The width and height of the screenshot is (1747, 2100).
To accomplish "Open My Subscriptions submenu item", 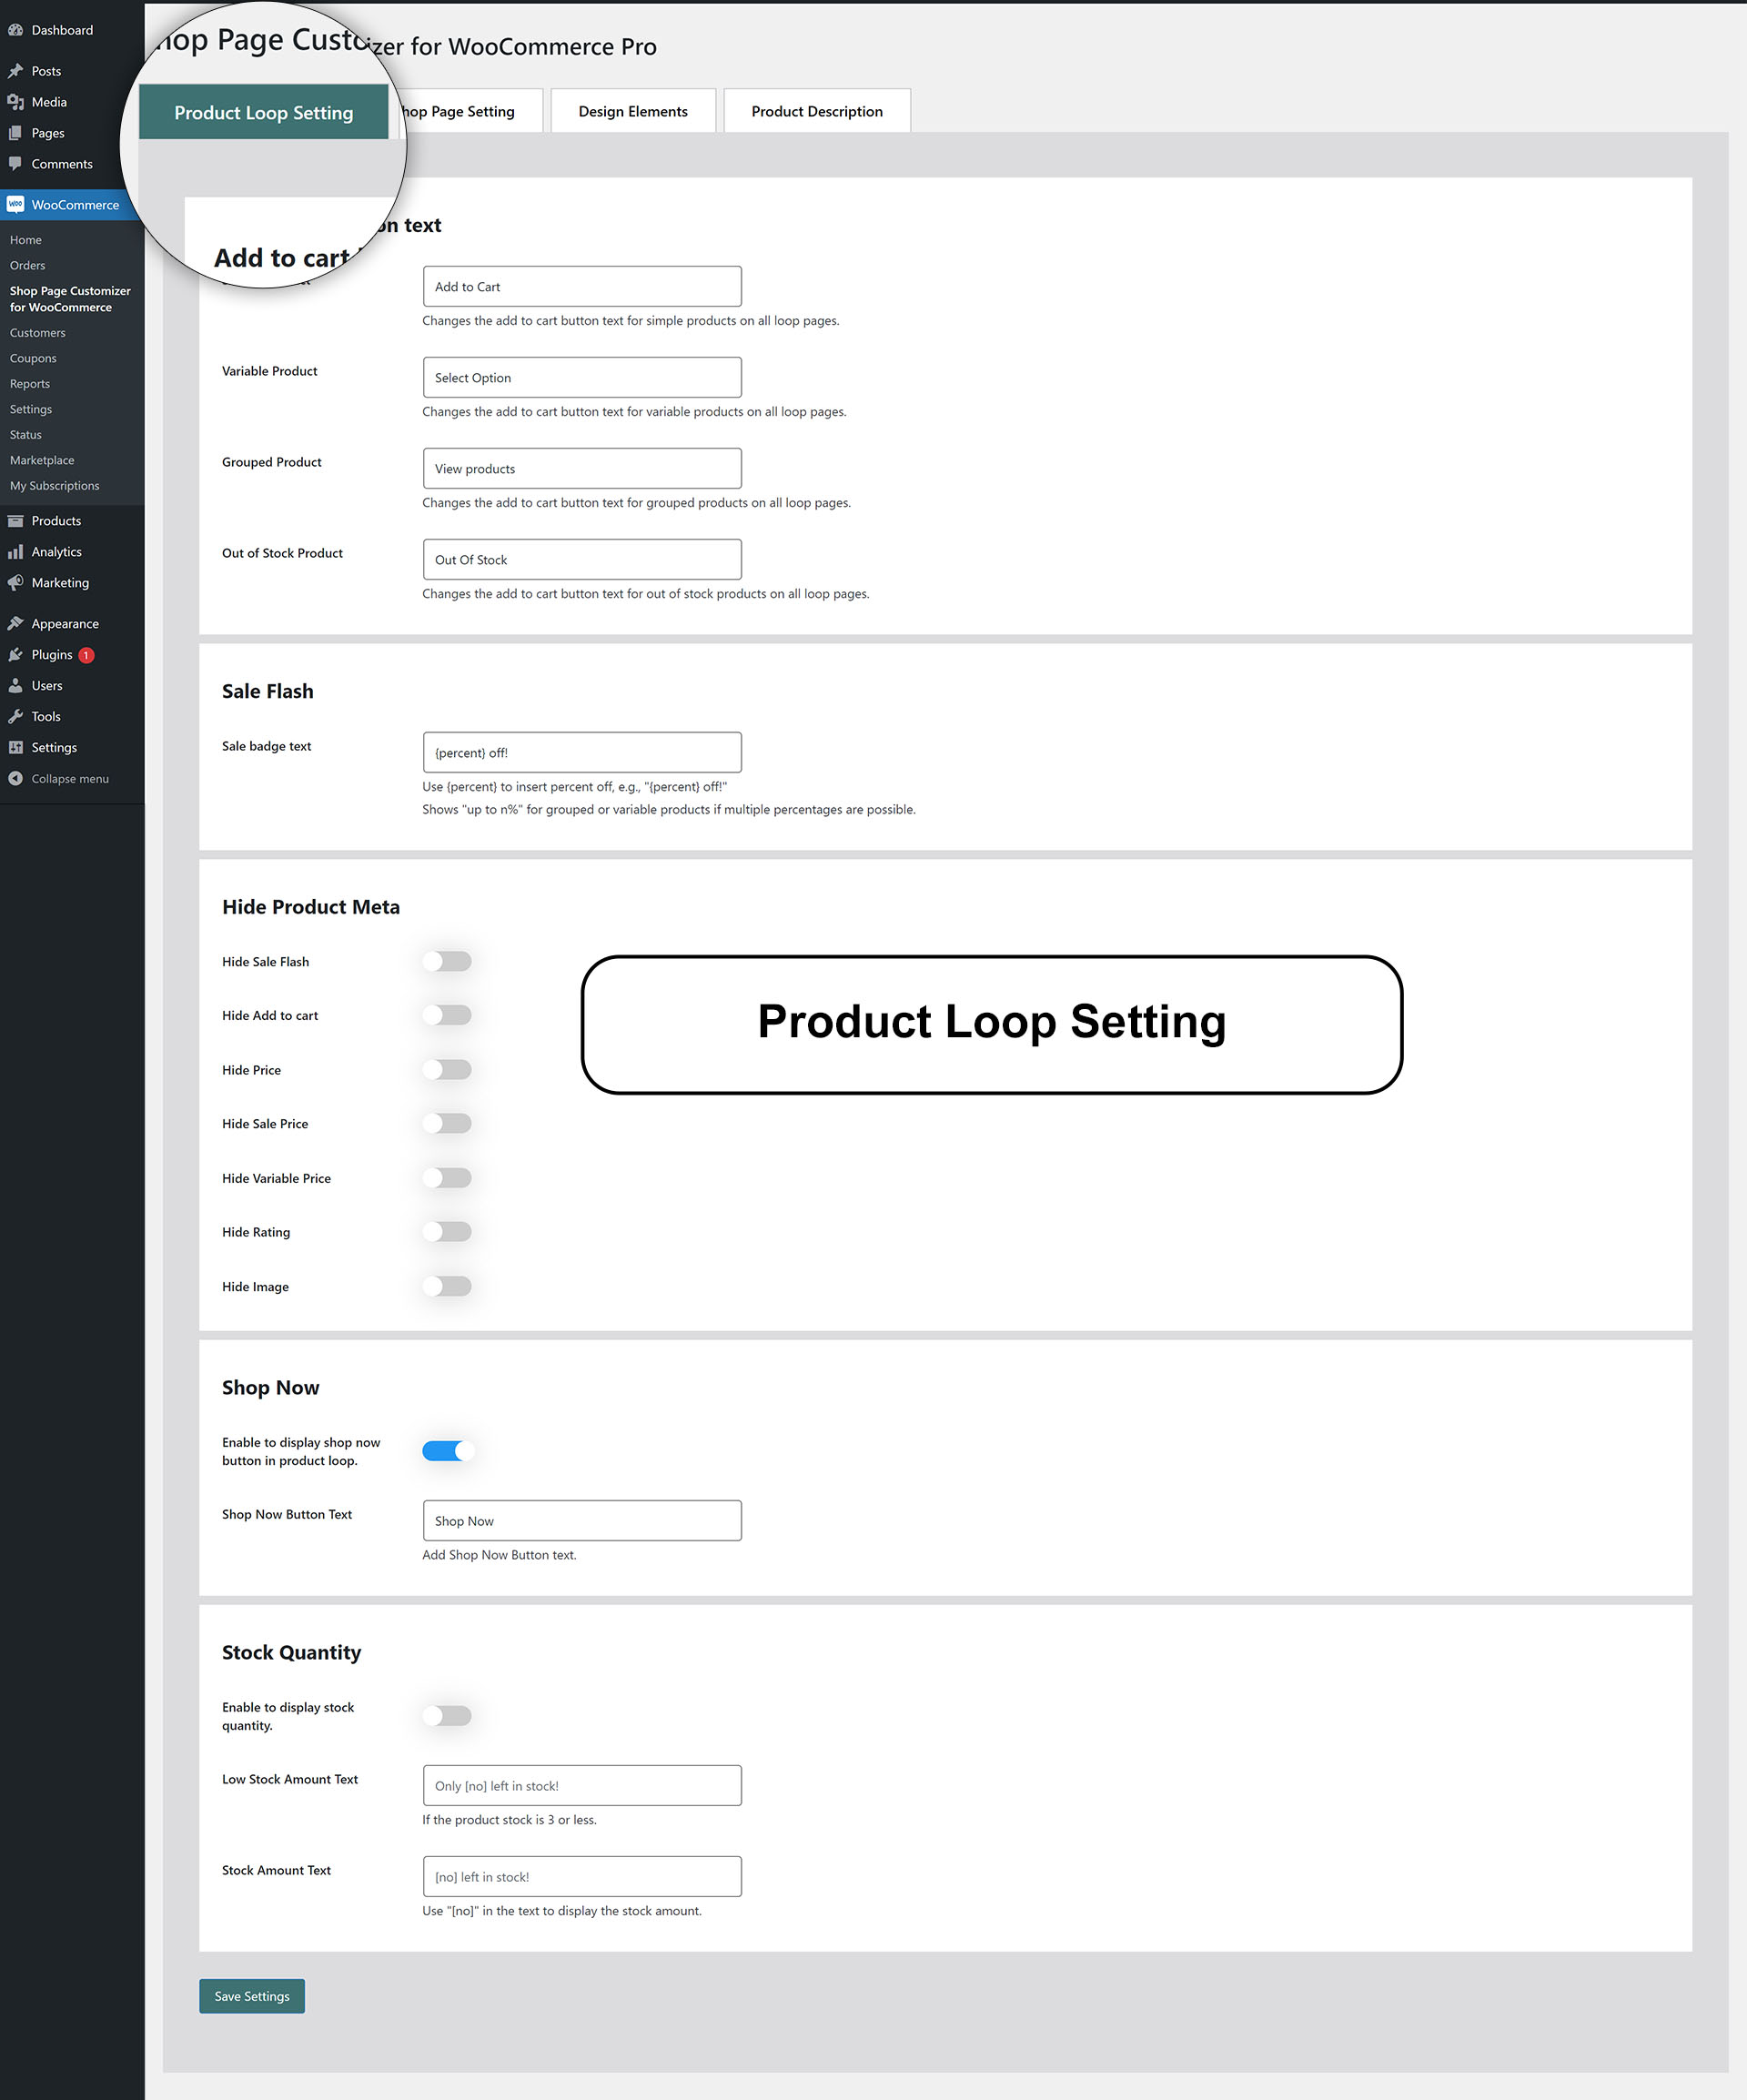I will [55, 486].
